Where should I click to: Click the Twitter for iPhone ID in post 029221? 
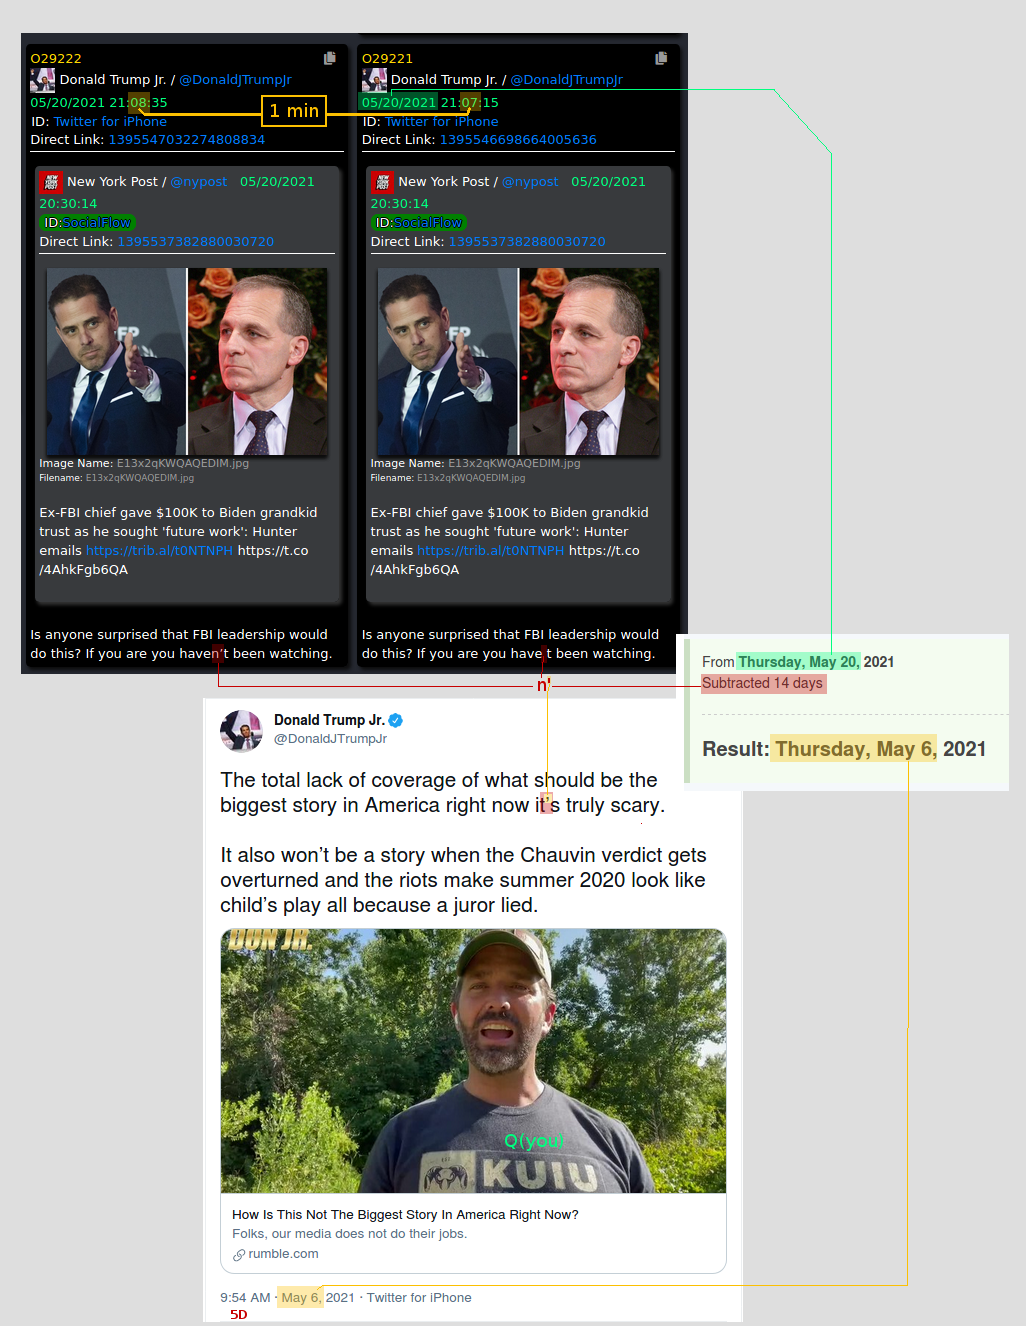click(441, 122)
